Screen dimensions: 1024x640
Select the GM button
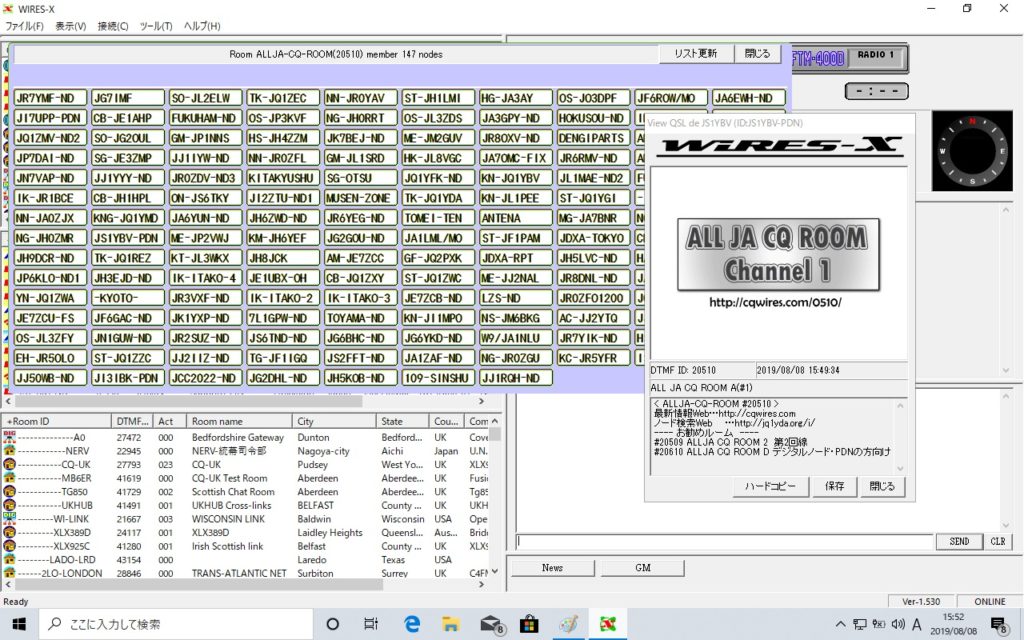643,567
